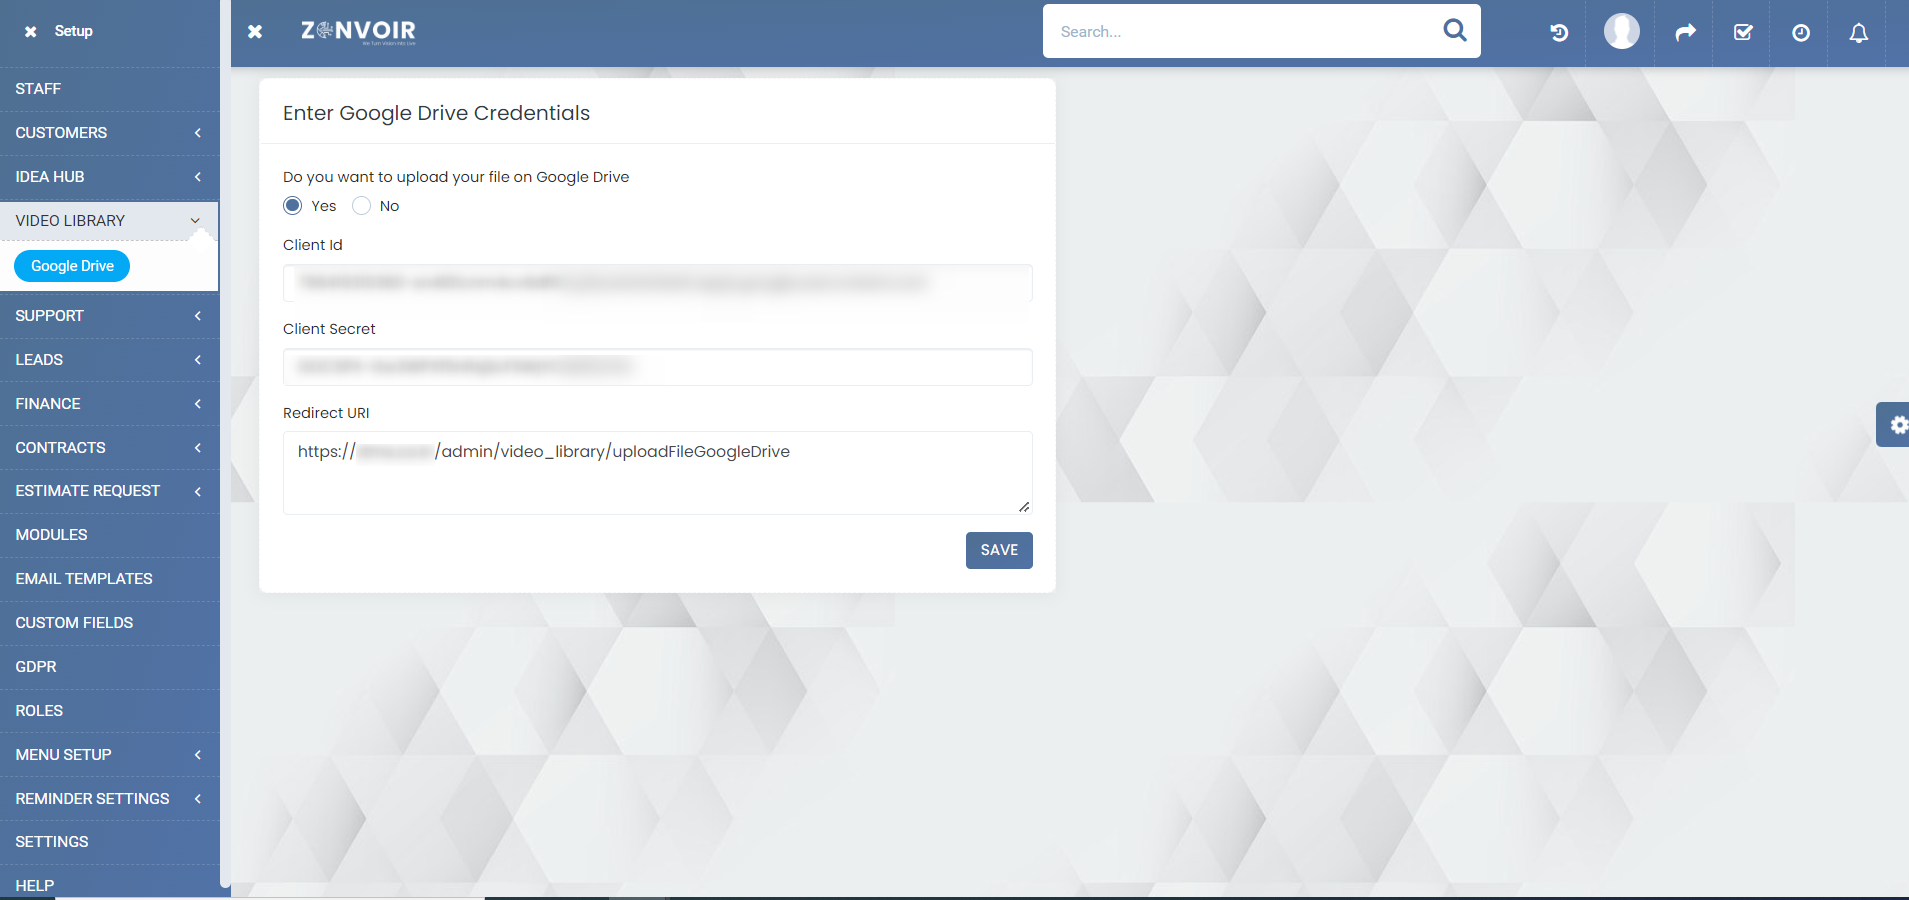Expand the Idea Hub menu chevron
Image resolution: width=1909 pixels, height=900 pixels.
pyautogui.click(x=198, y=177)
